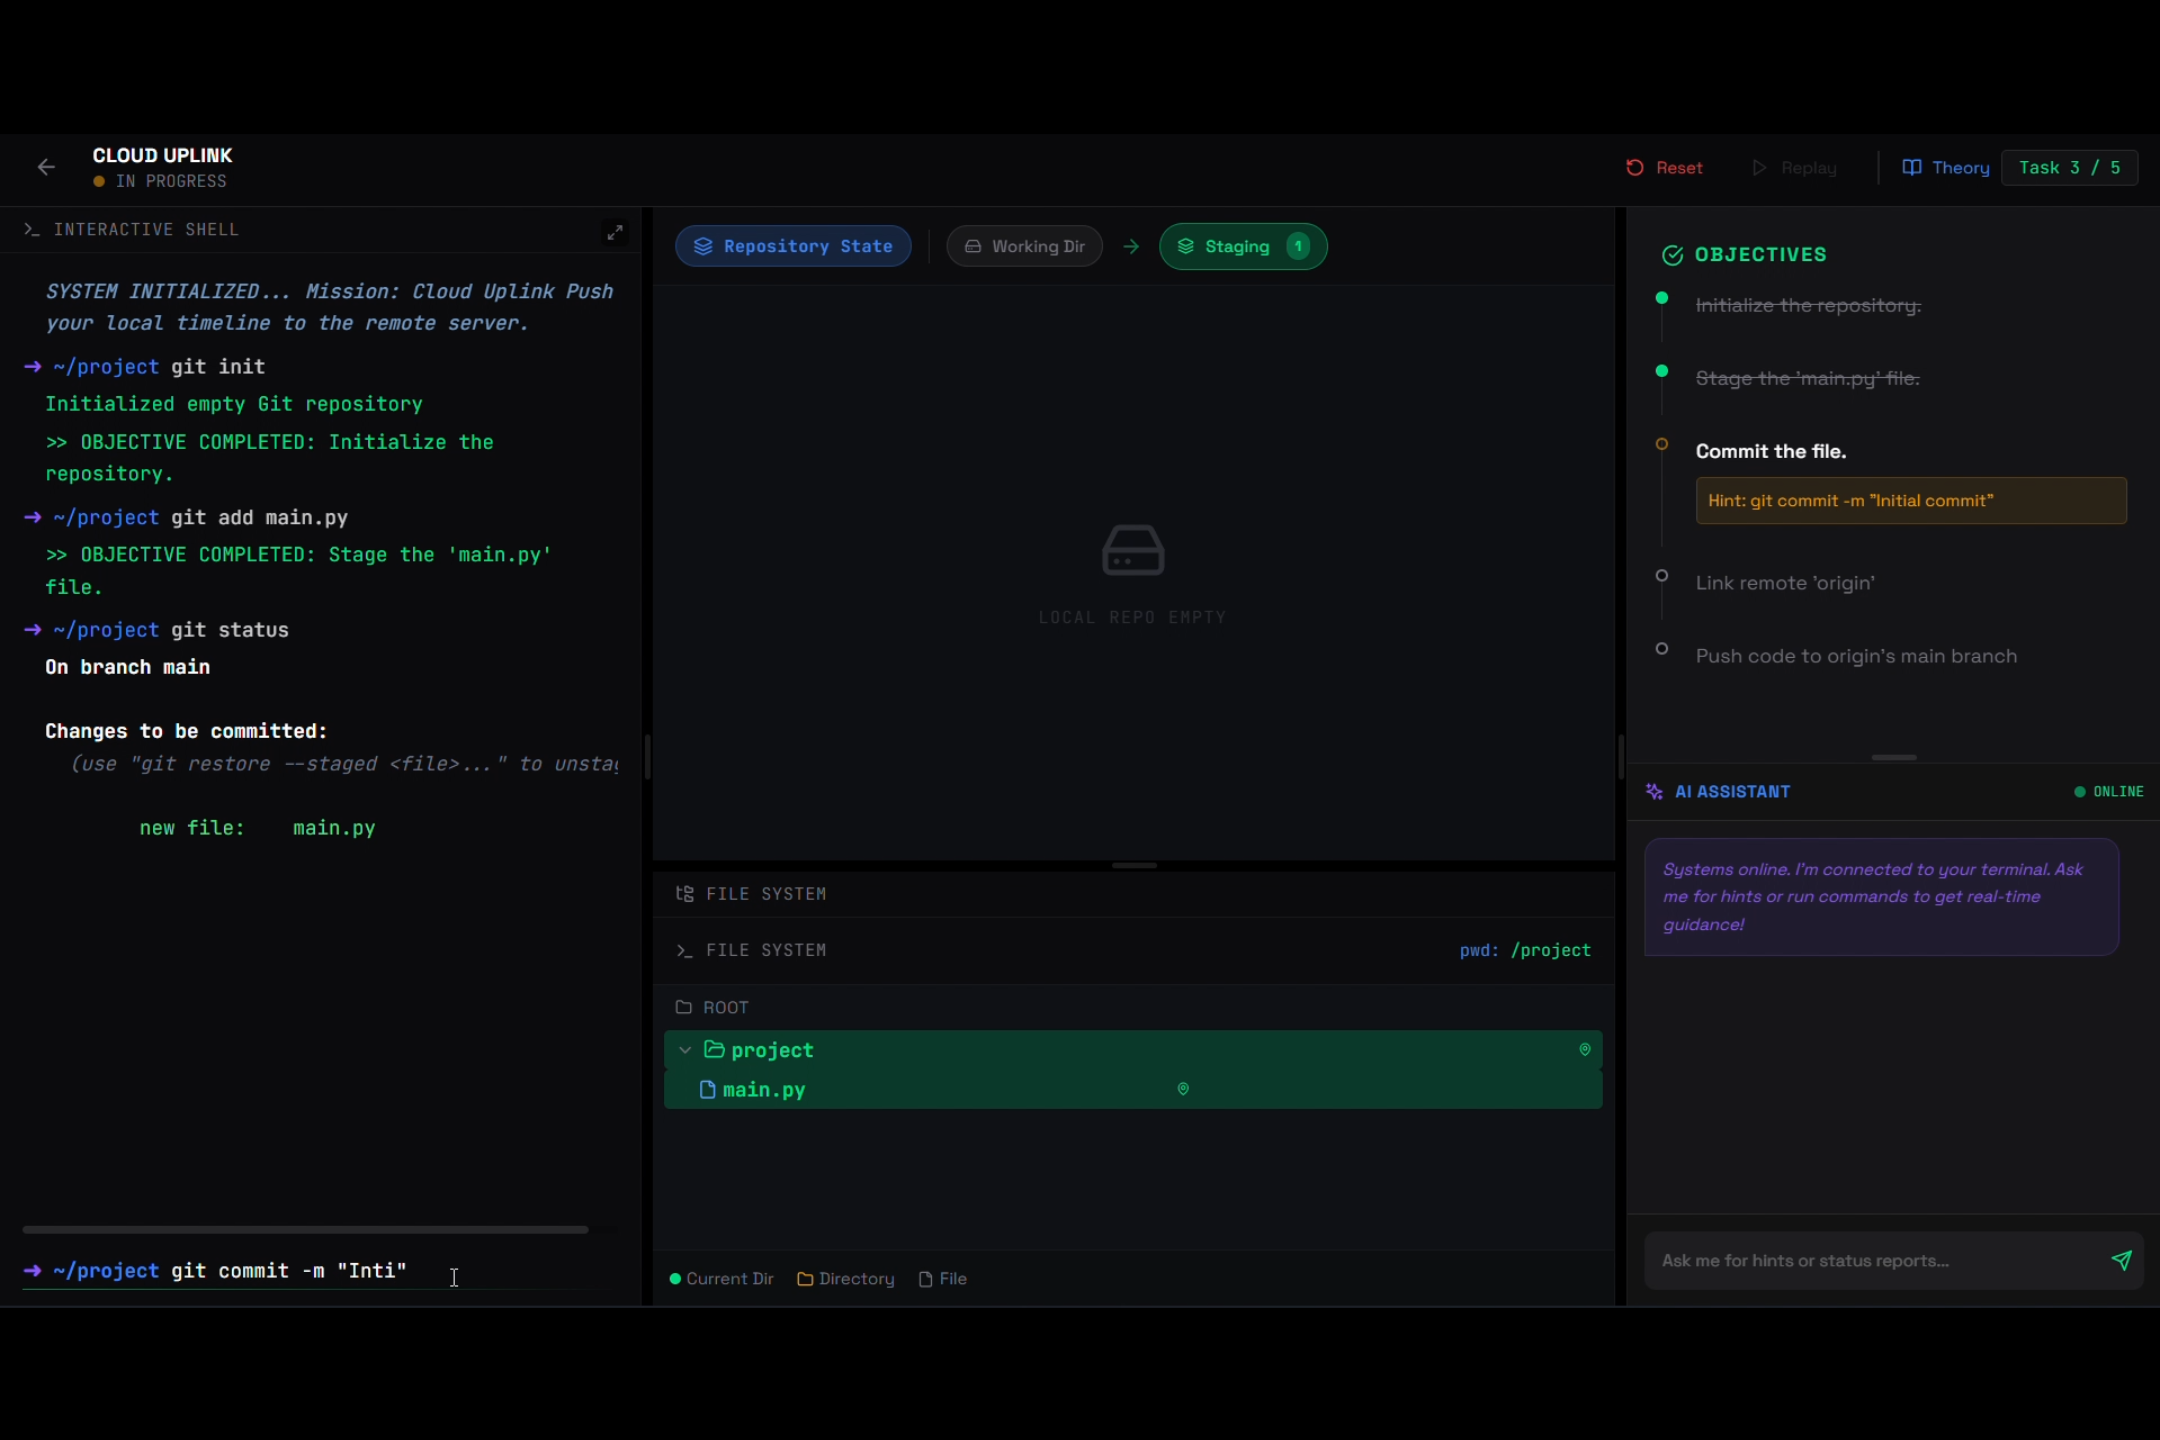Focus the AI assistant hint input field
The image size is (2160, 1440).
coord(1870,1260)
